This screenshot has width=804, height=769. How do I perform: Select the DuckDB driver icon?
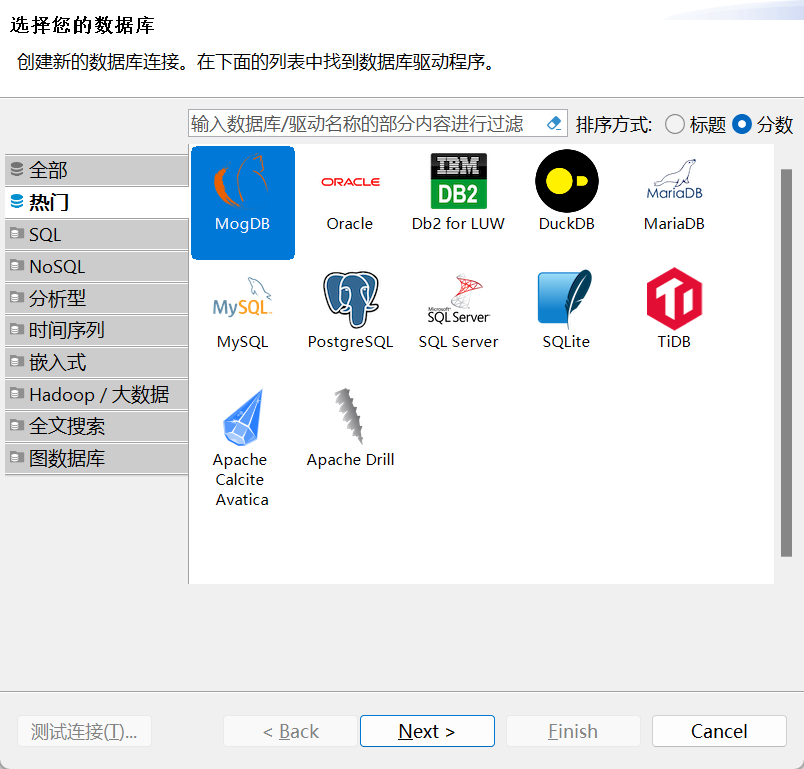[567, 193]
